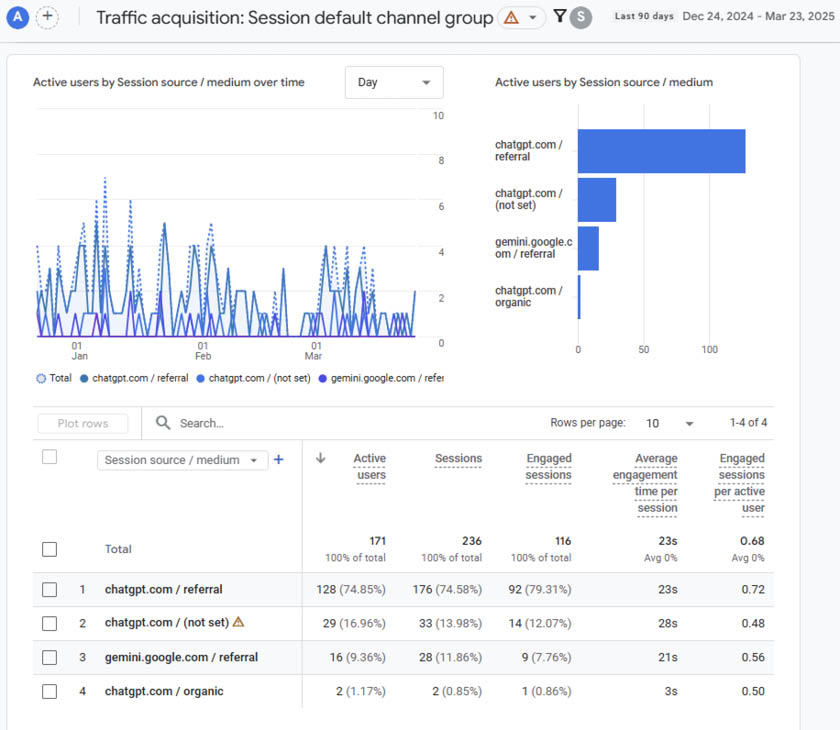
Task: Check the row for gemini.google.com / referral
Action: [x=49, y=657]
